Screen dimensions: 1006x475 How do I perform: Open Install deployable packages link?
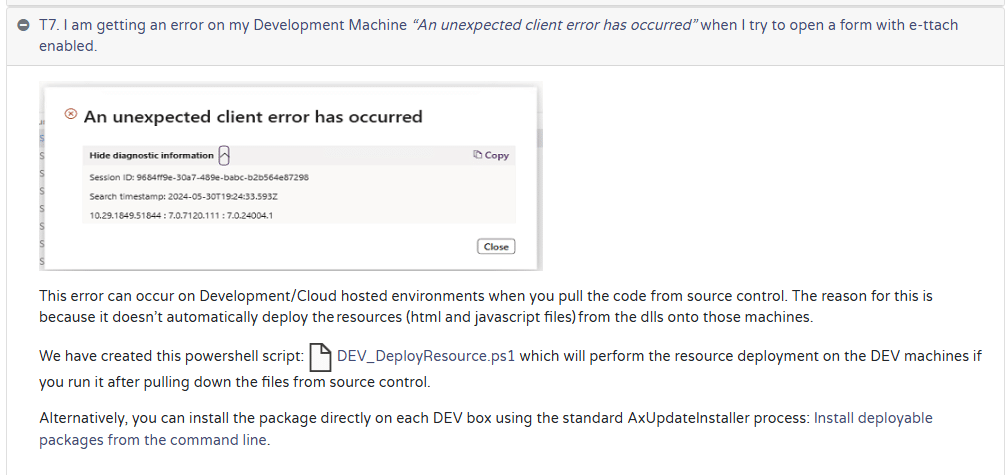click(x=872, y=418)
